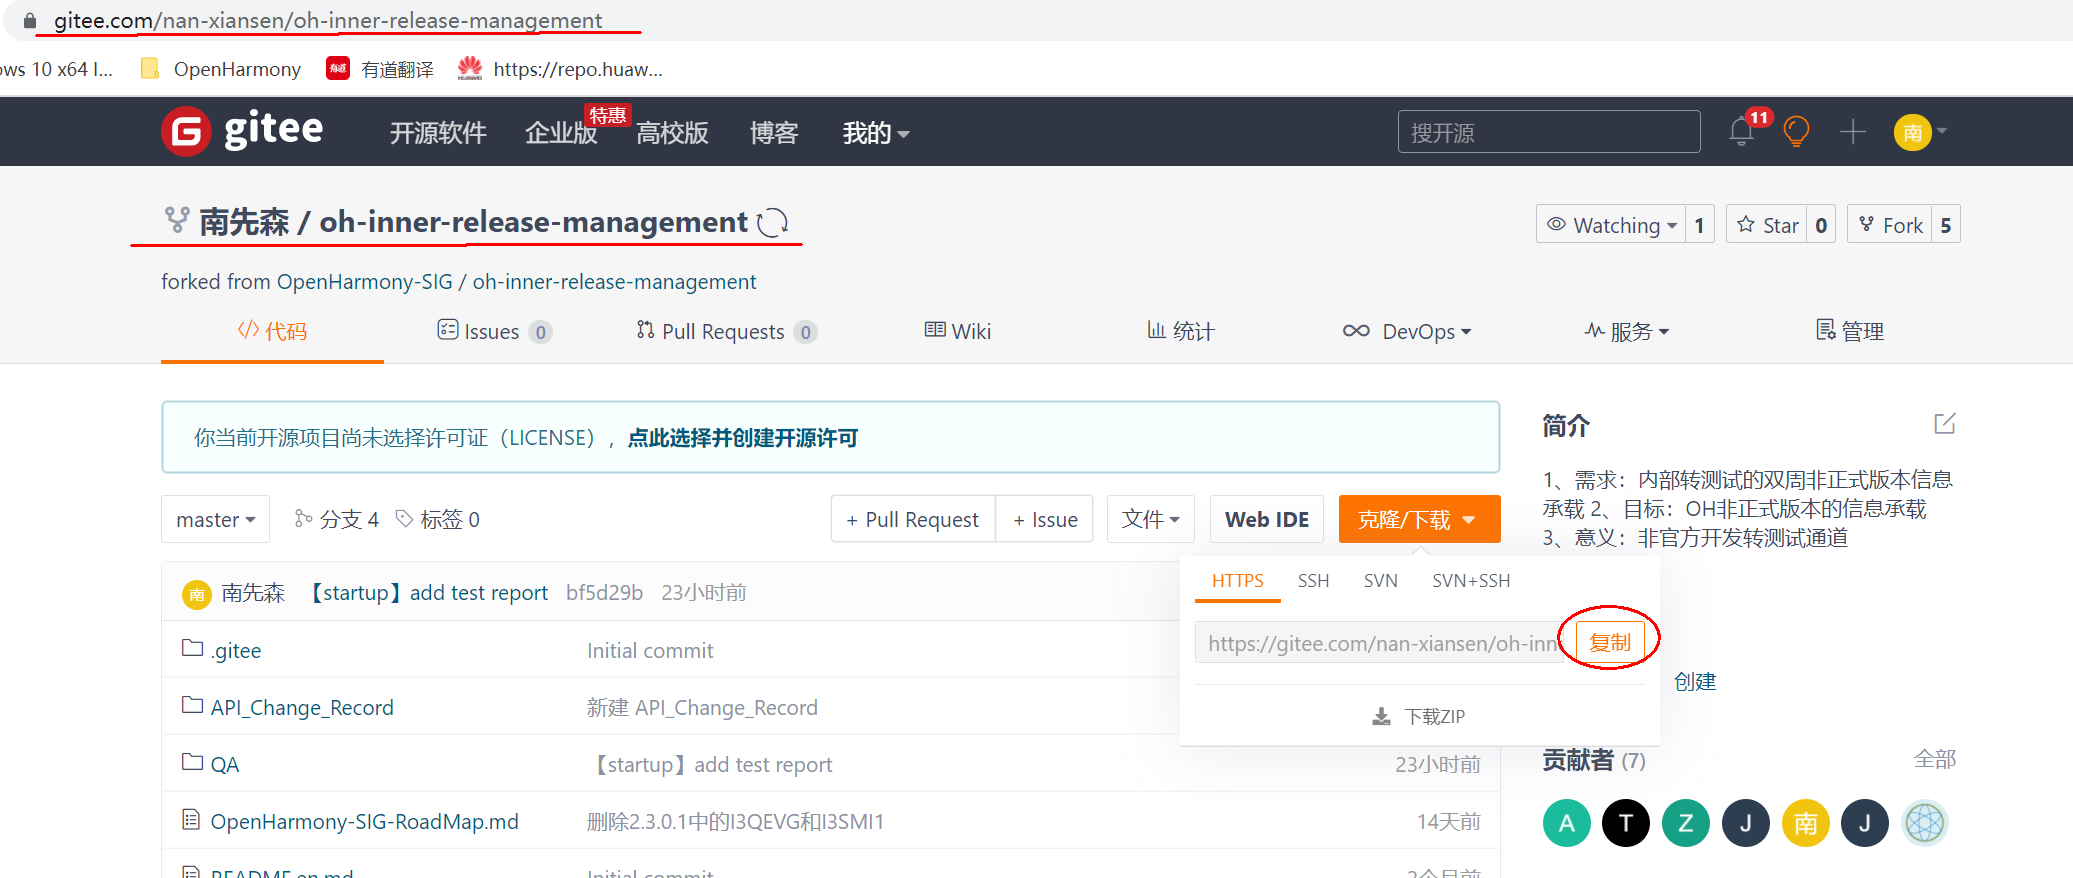2073x878 pixels.
Task: Open the 管理 tab
Action: coord(1850,331)
